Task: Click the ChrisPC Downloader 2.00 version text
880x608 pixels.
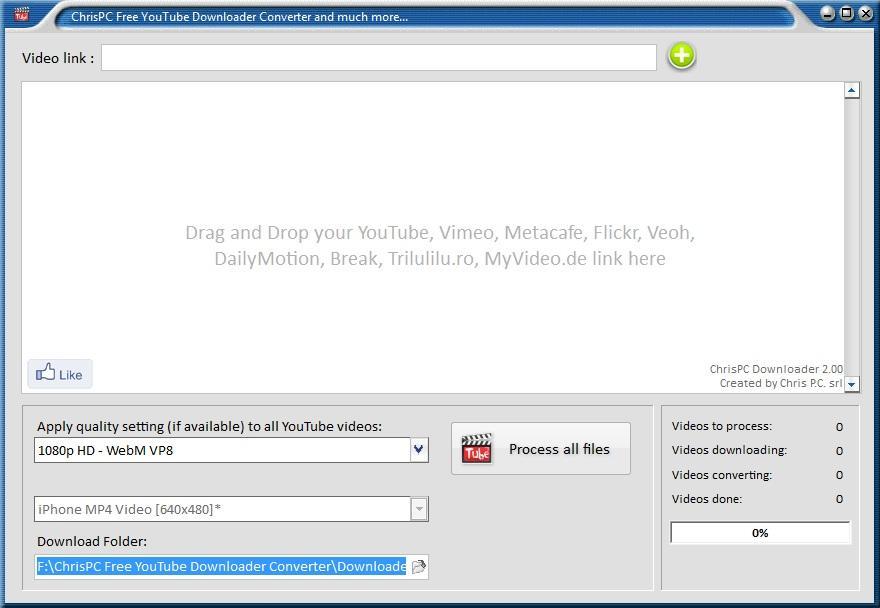Action: pyautogui.click(x=776, y=369)
